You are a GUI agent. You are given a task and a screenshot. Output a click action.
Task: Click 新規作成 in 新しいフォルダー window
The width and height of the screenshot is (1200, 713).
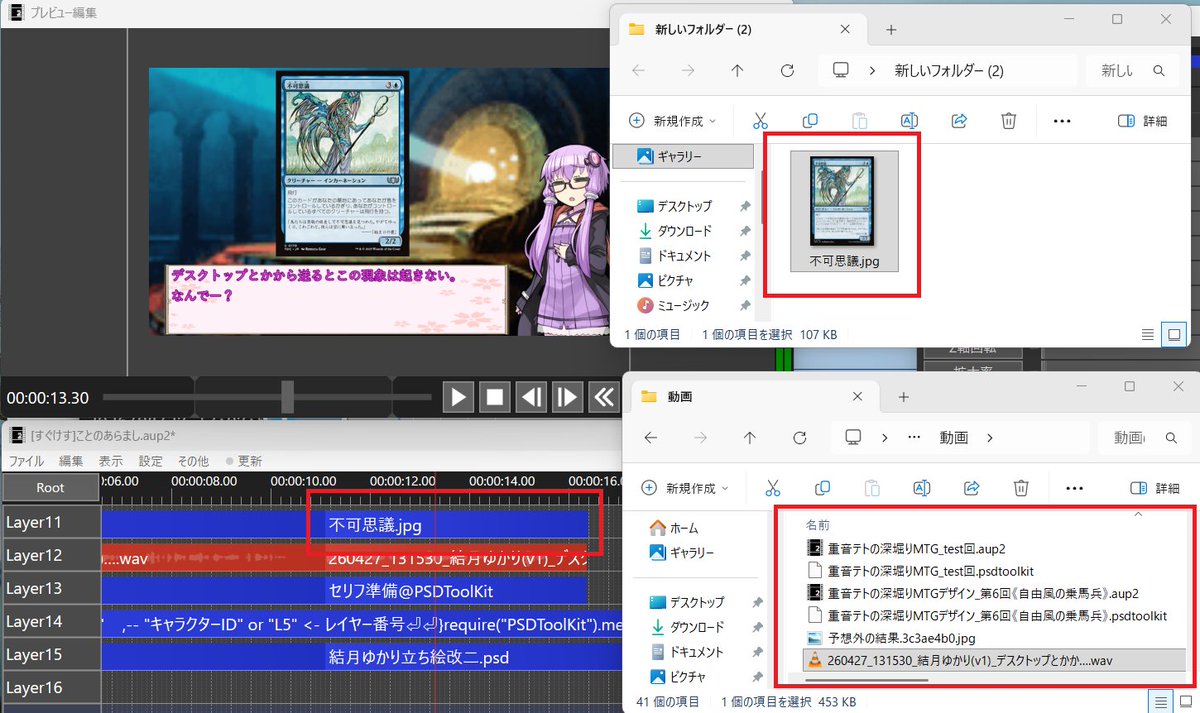(x=673, y=121)
